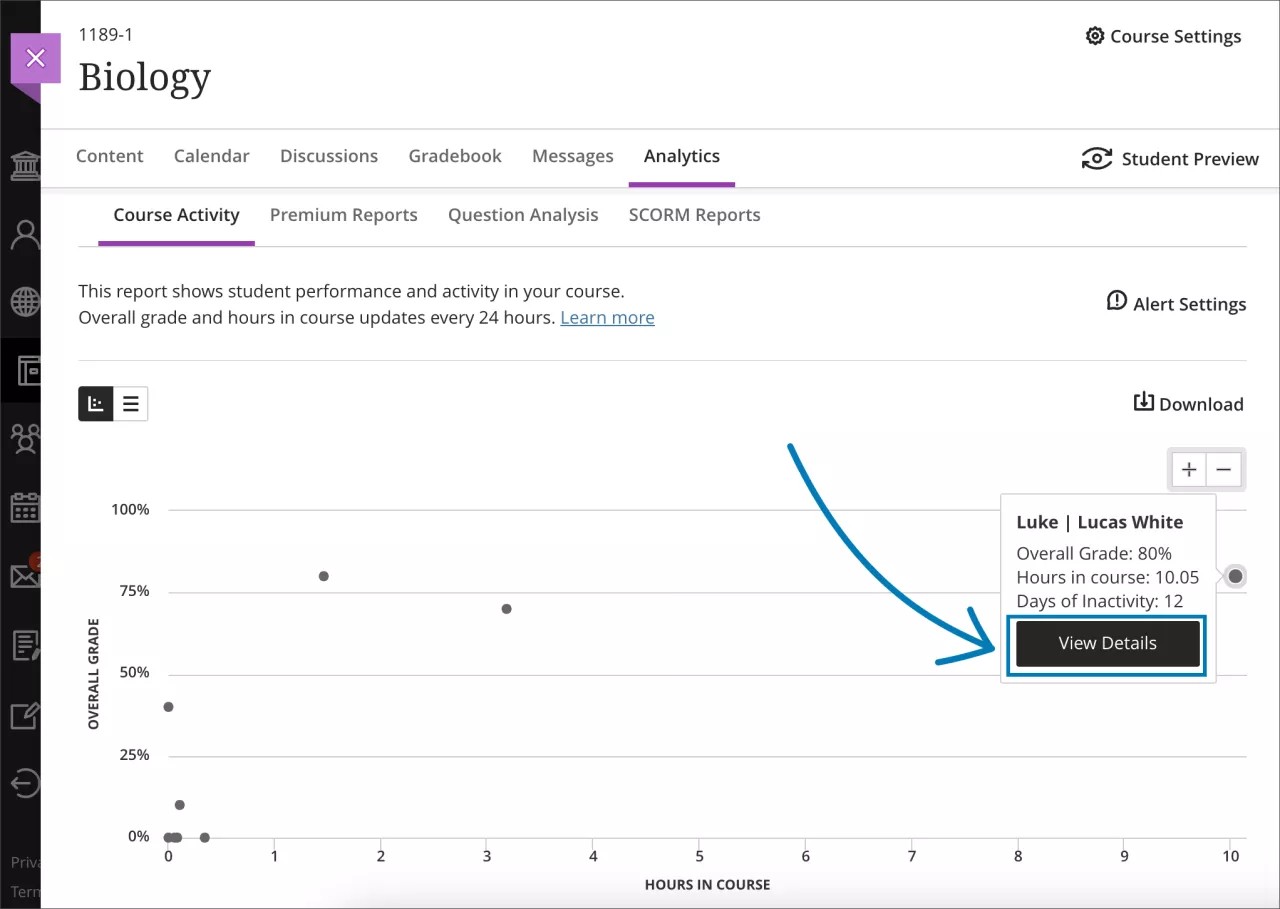Open the Learn more link
The image size is (1280, 909).
[x=607, y=317]
